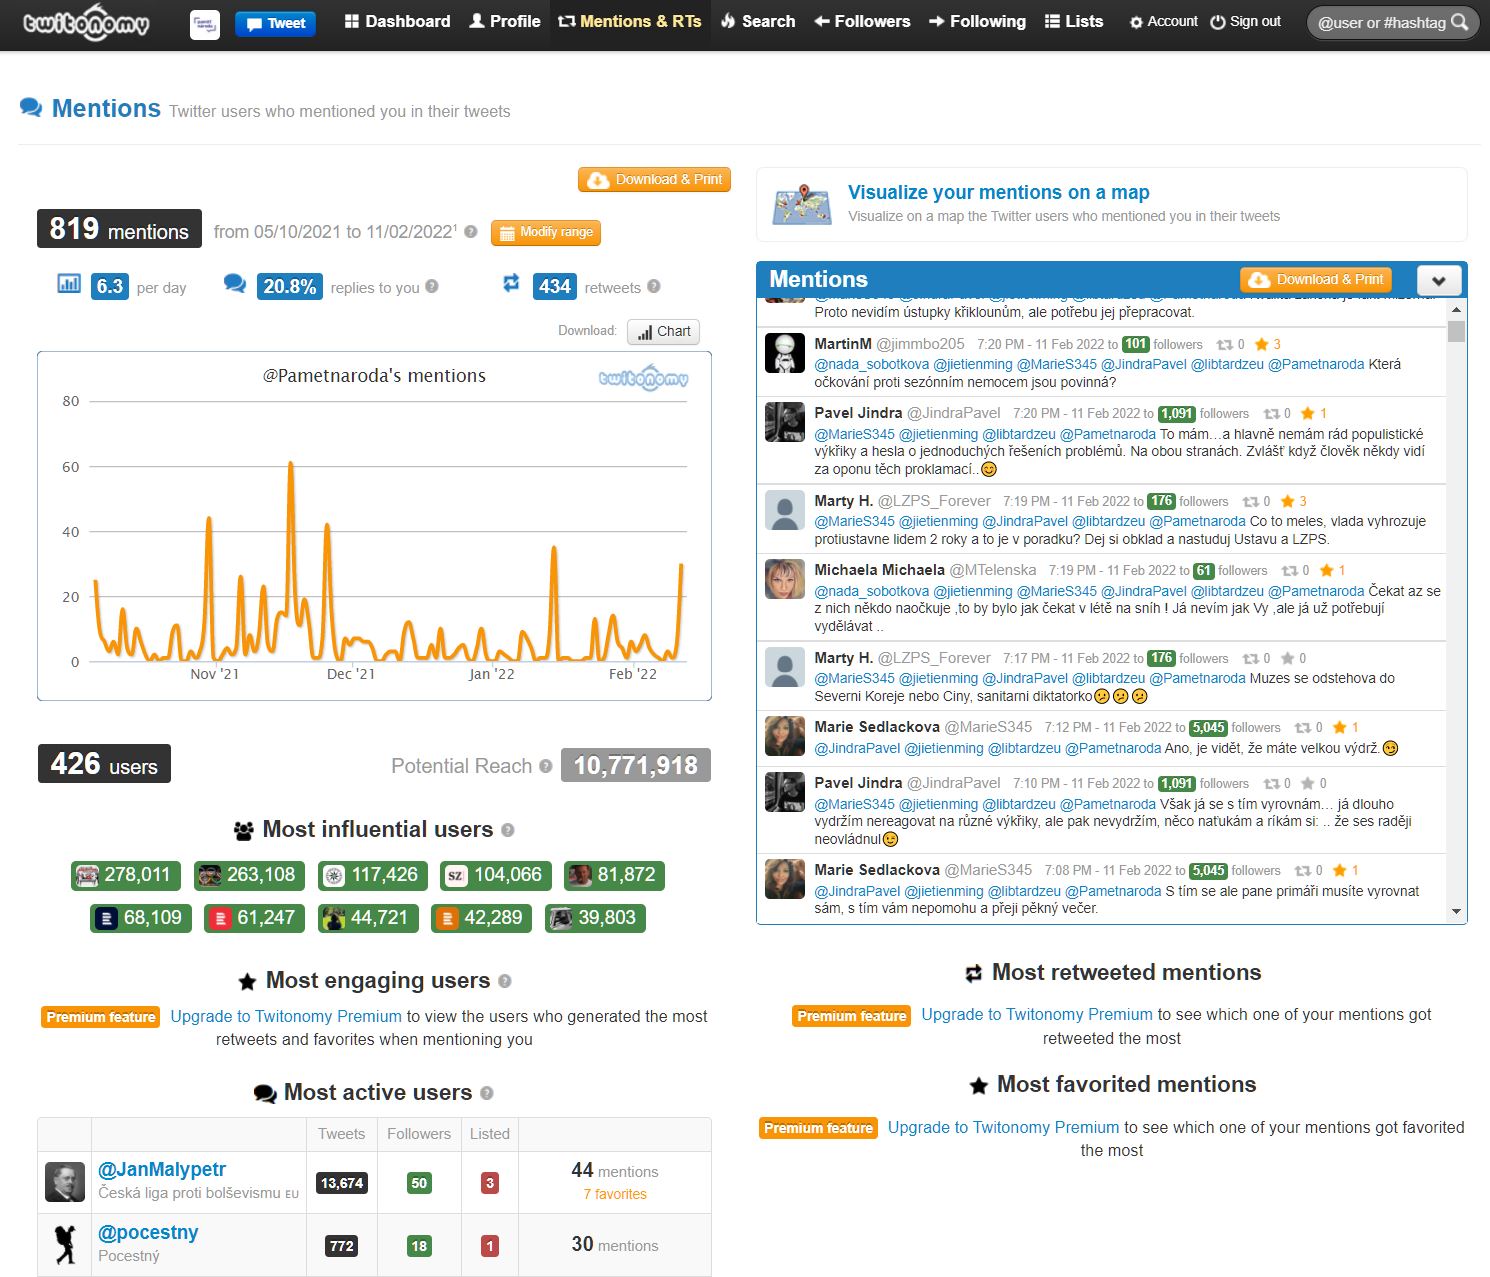Viewport: 1490px width, 1277px height.
Task: Click orange Download & Print above mentions count
Action: (x=654, y=180)
